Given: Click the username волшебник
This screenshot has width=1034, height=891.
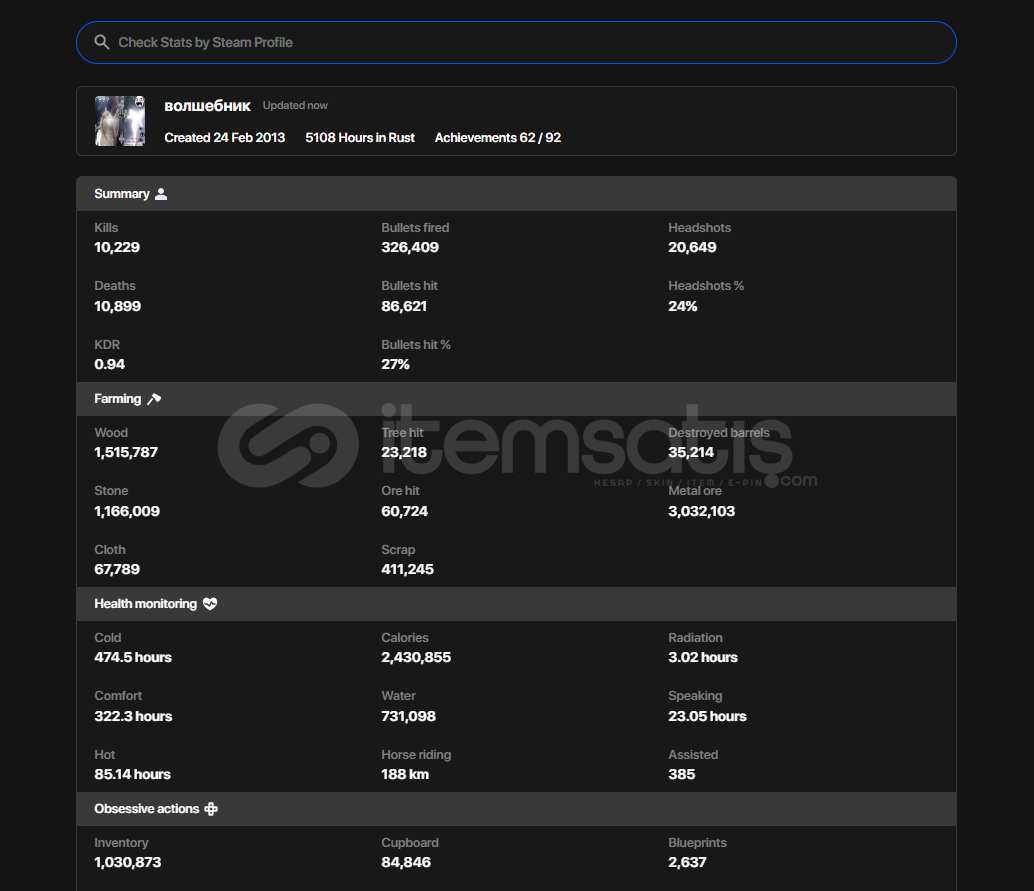Looking at the screenshot, I should click(x=207, y=106).
